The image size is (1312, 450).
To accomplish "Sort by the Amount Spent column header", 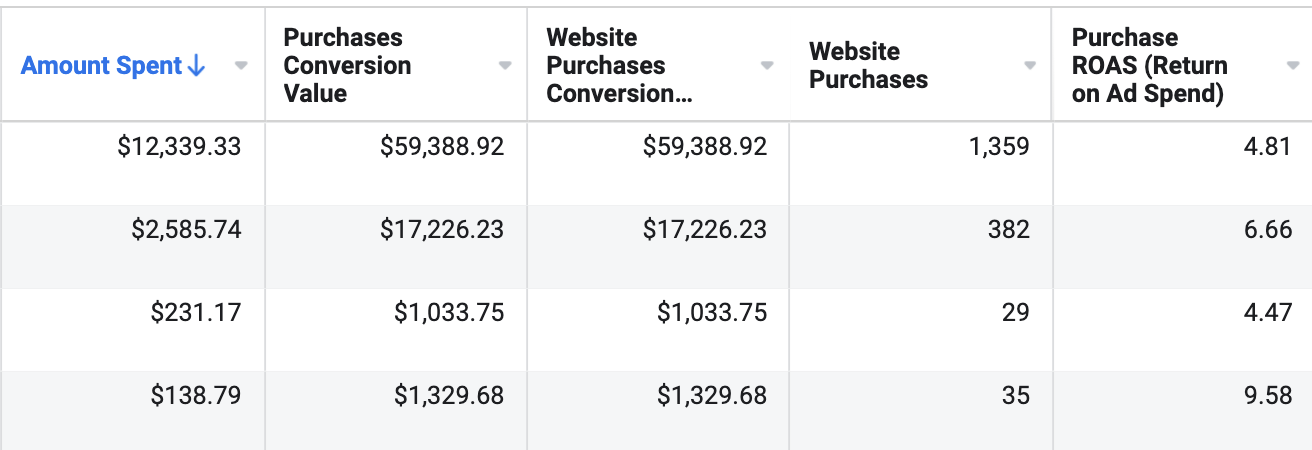I will click(103, 66).
